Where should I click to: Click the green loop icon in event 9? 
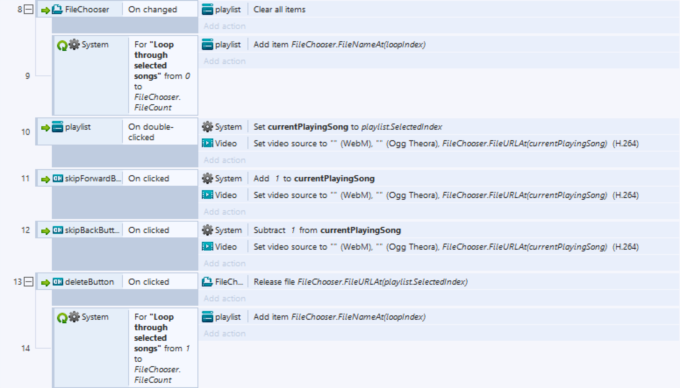pos(62,45)
